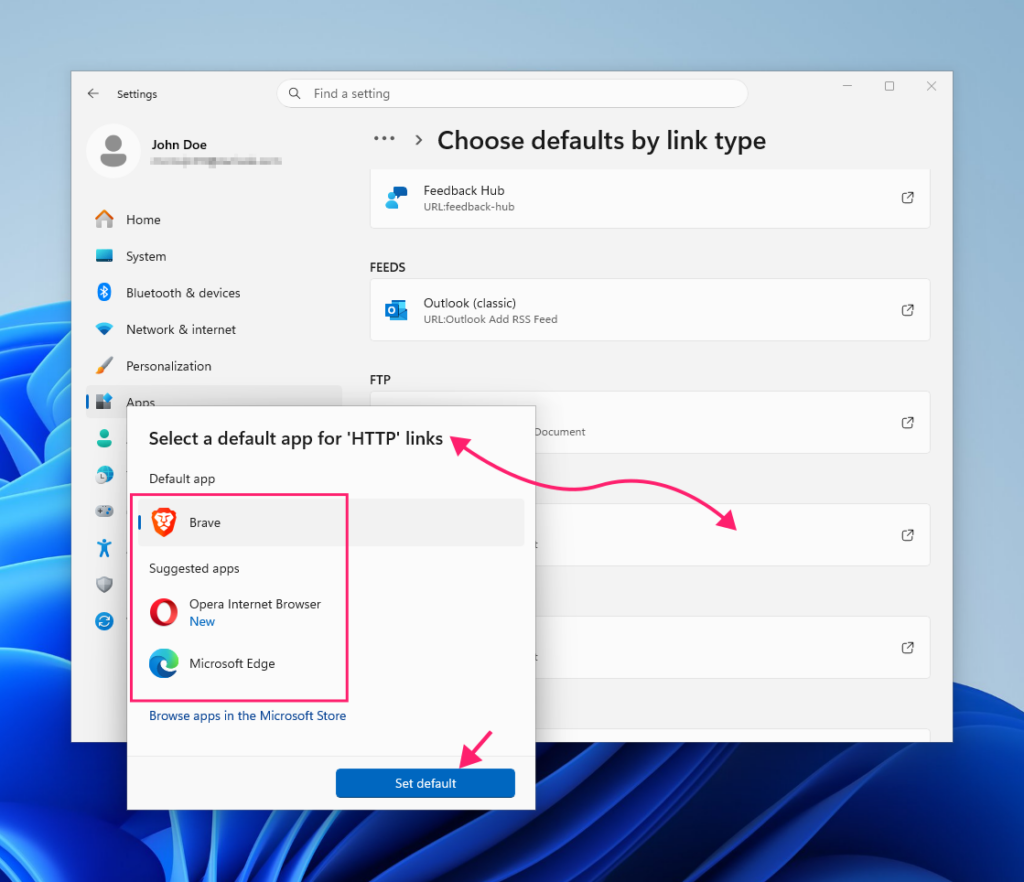Click the Settings window close button
Viewport: 1024px width, 882px height.
click(x=931, y=86)
